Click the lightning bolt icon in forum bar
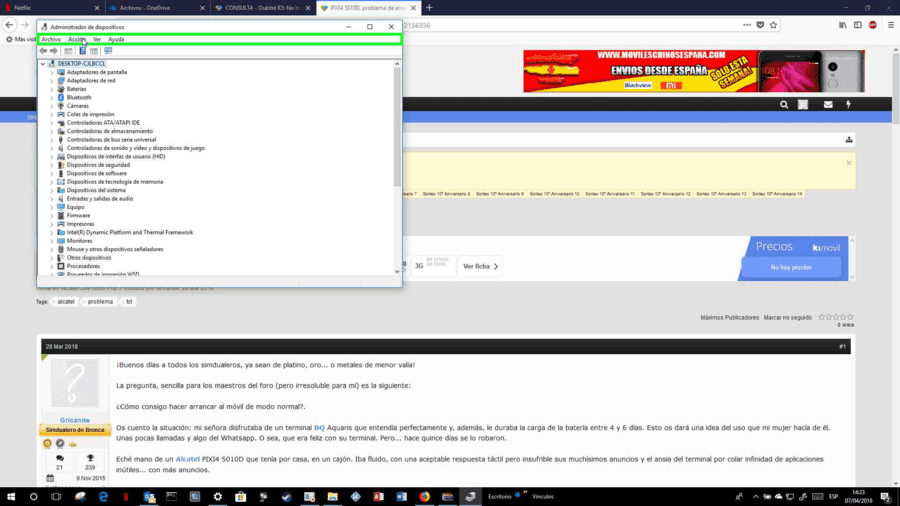This screenshot has width=900, height=506. [848, 104]
